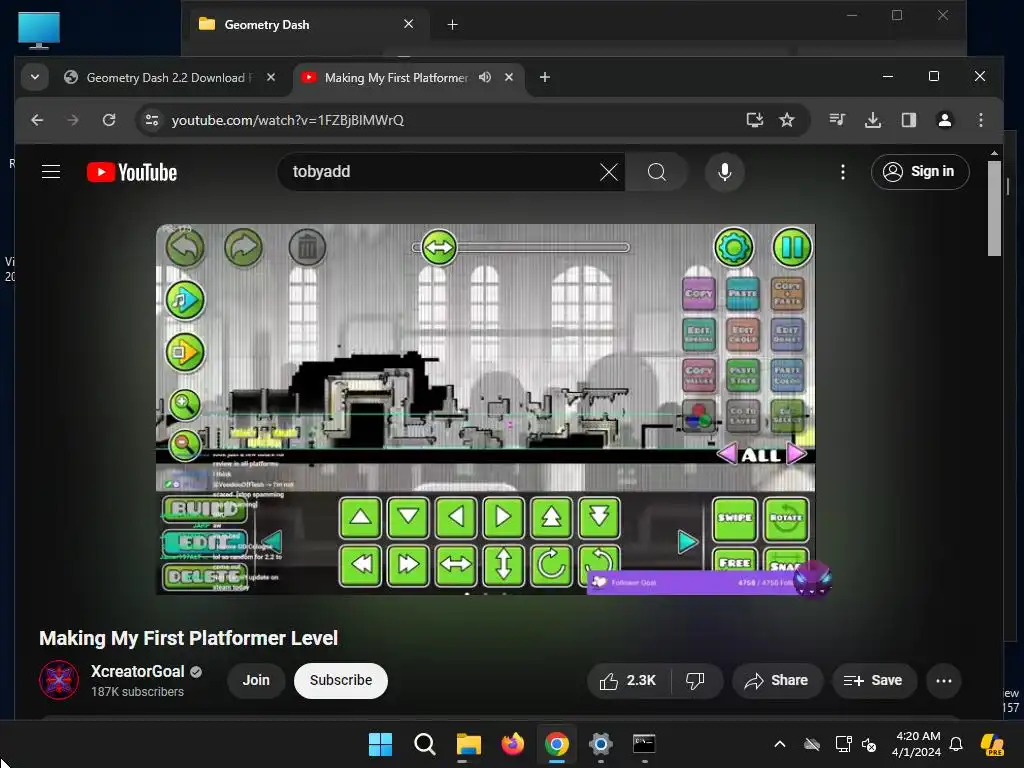Open Firefox from the taskbar
1024x768 pixels.
[513, 744]
